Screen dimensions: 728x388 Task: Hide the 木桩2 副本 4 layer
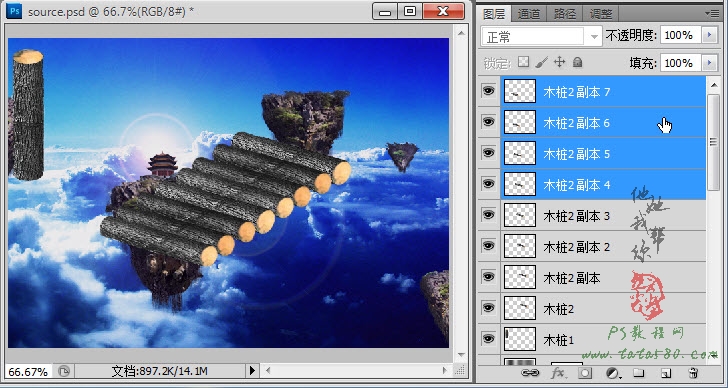tap(488, 184)
